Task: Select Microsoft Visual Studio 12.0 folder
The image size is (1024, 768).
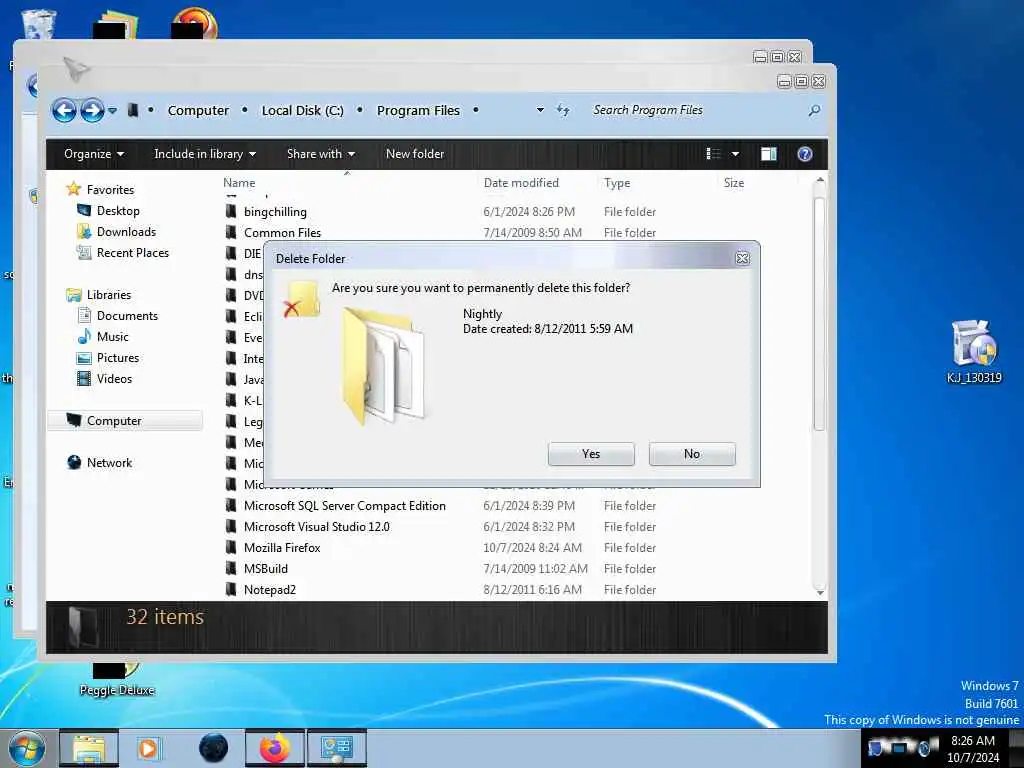Action: 317,526
